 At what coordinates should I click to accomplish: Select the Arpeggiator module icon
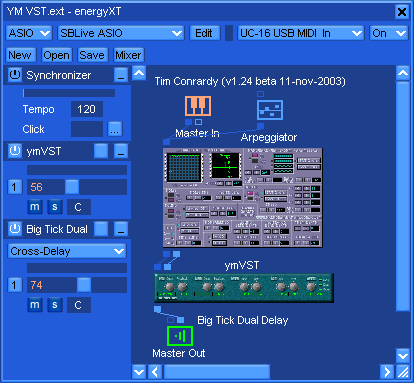270,110
